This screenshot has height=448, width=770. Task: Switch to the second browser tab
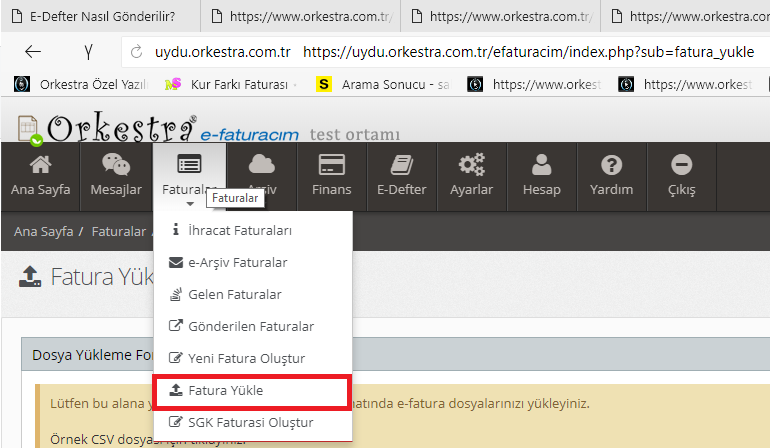click(301, 16)
